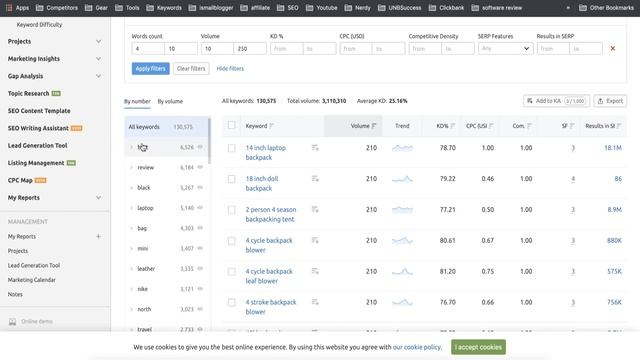Expand the Marketing Insights section
The width and height of the screenshot is (640, 360).
pos(98,59)
